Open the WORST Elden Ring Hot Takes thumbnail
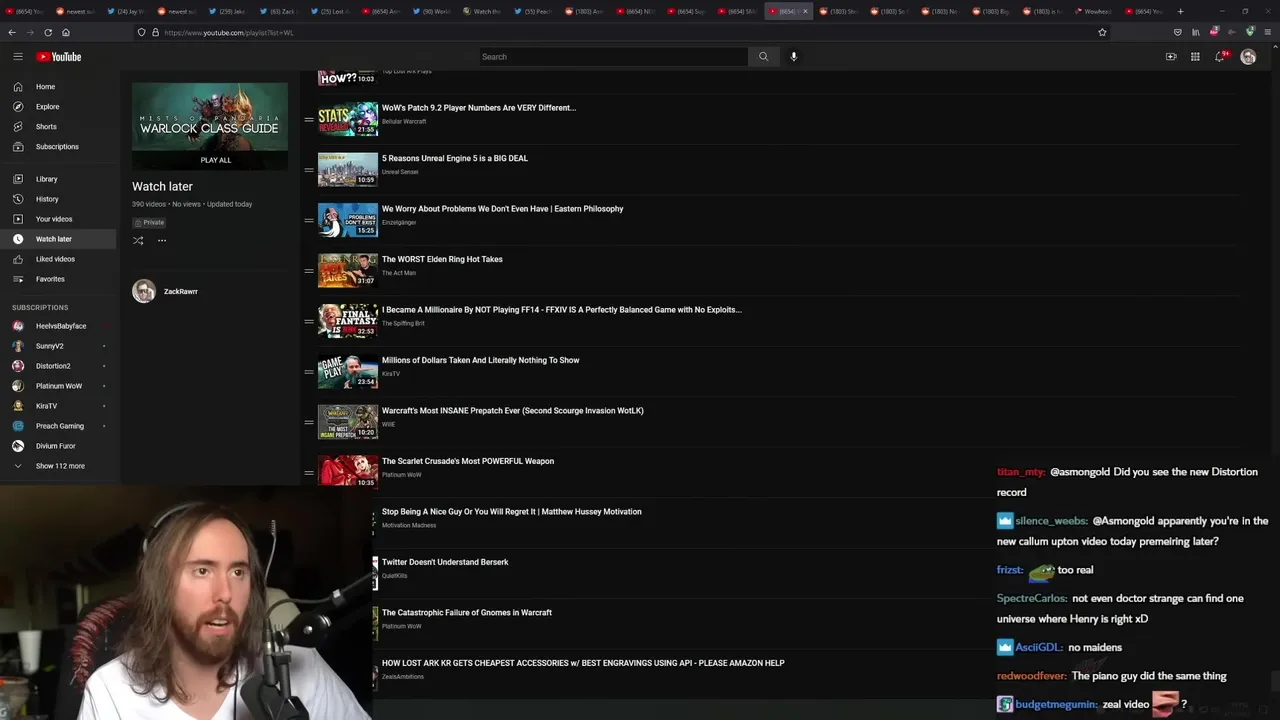Viewport: 1280px width, 720px height. click(x=348, y=271)
